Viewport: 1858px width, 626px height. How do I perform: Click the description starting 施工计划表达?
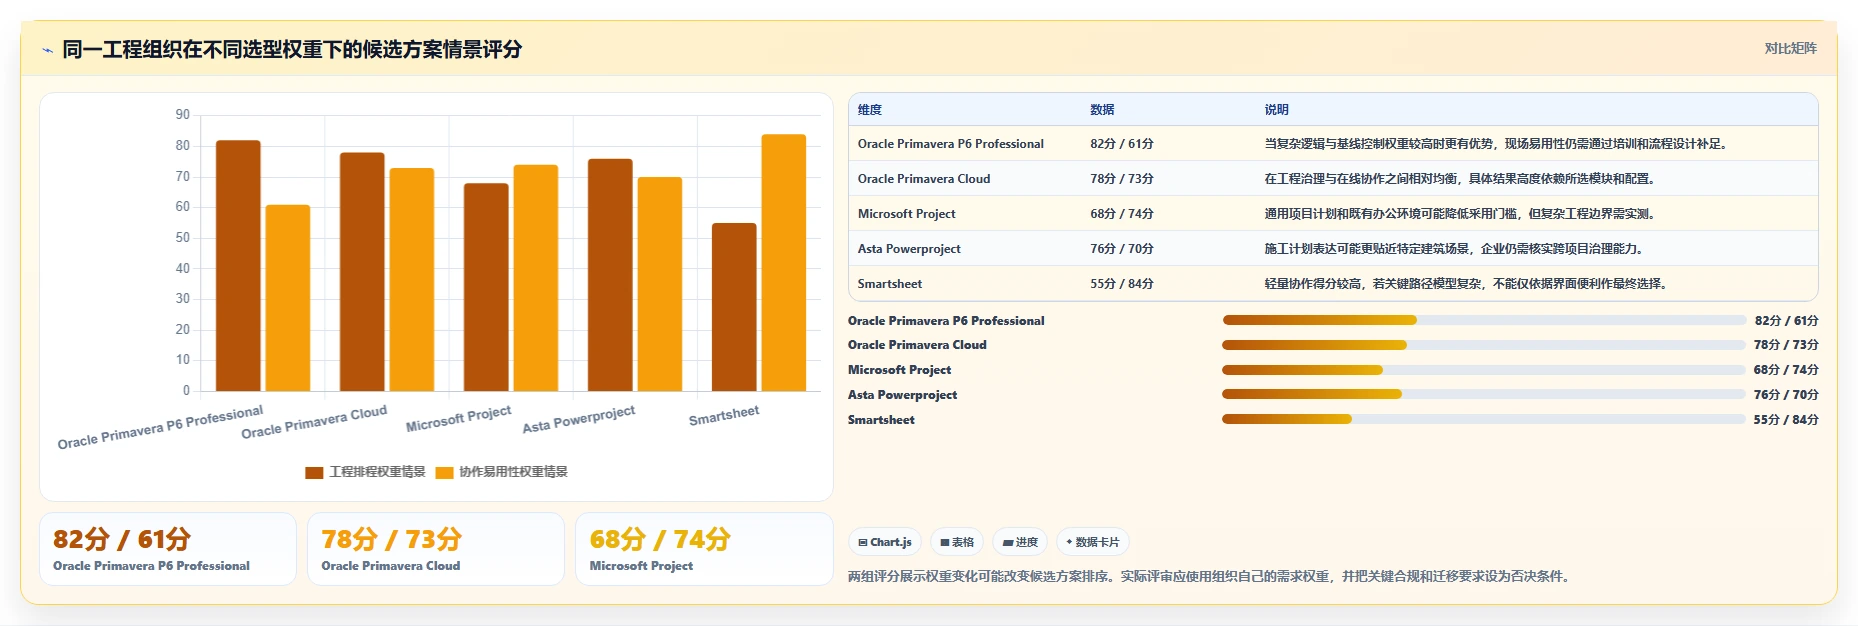[x=1455, y=249]
